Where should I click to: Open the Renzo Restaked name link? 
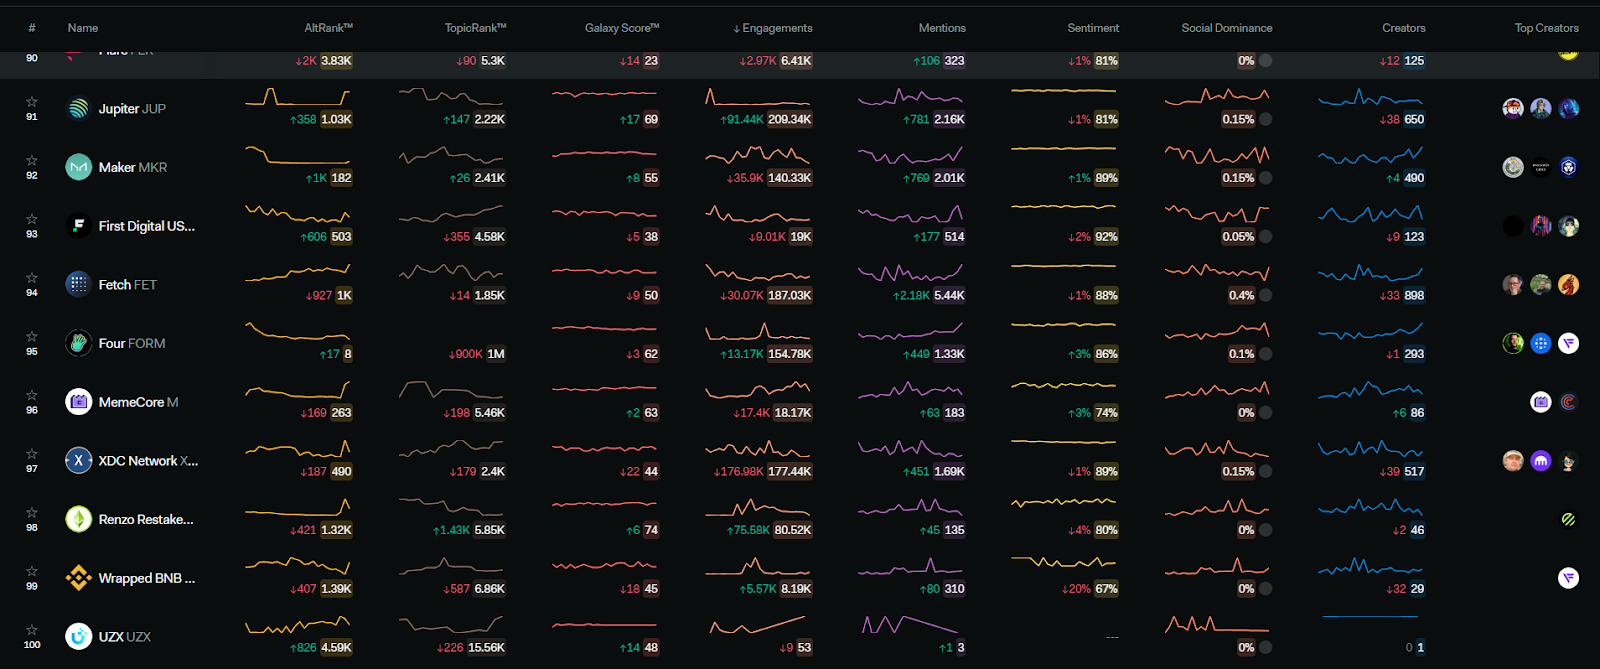(x=146, y=519)
